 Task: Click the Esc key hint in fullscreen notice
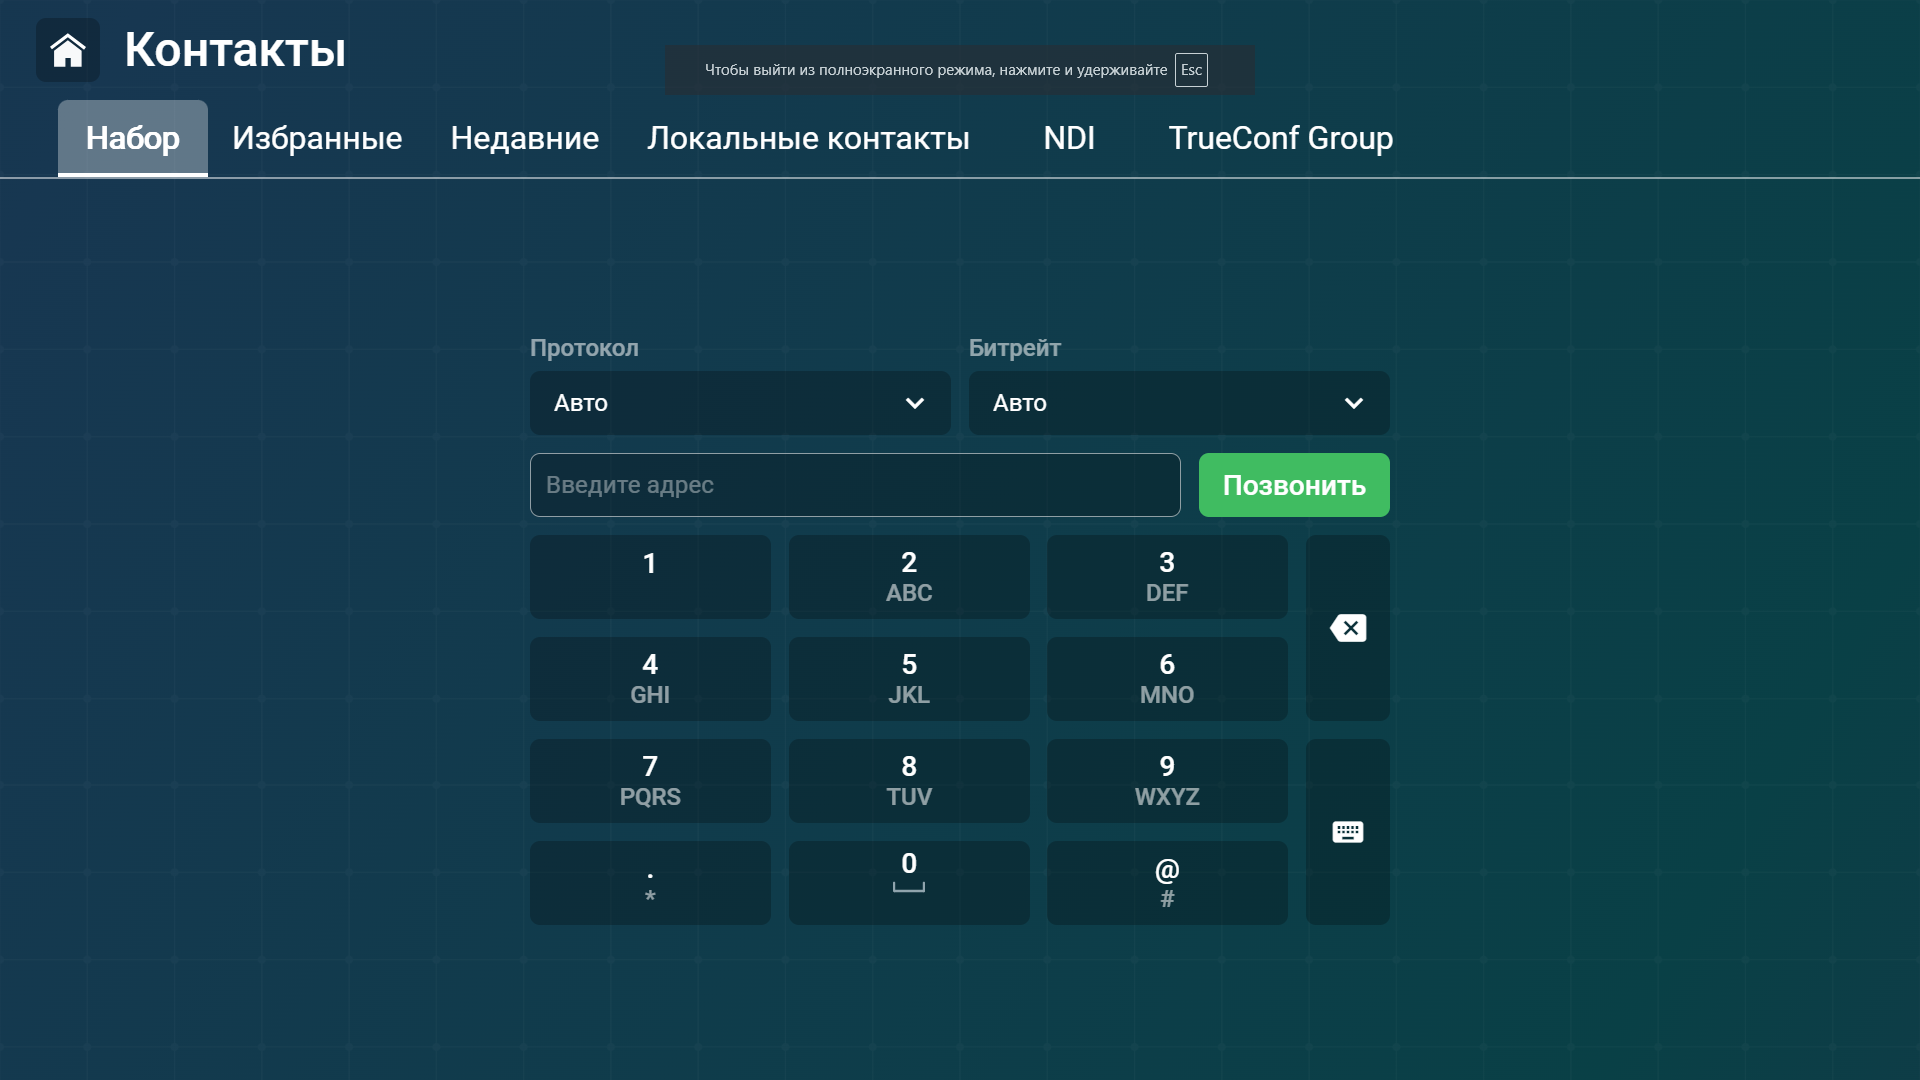click(1191, 70)
